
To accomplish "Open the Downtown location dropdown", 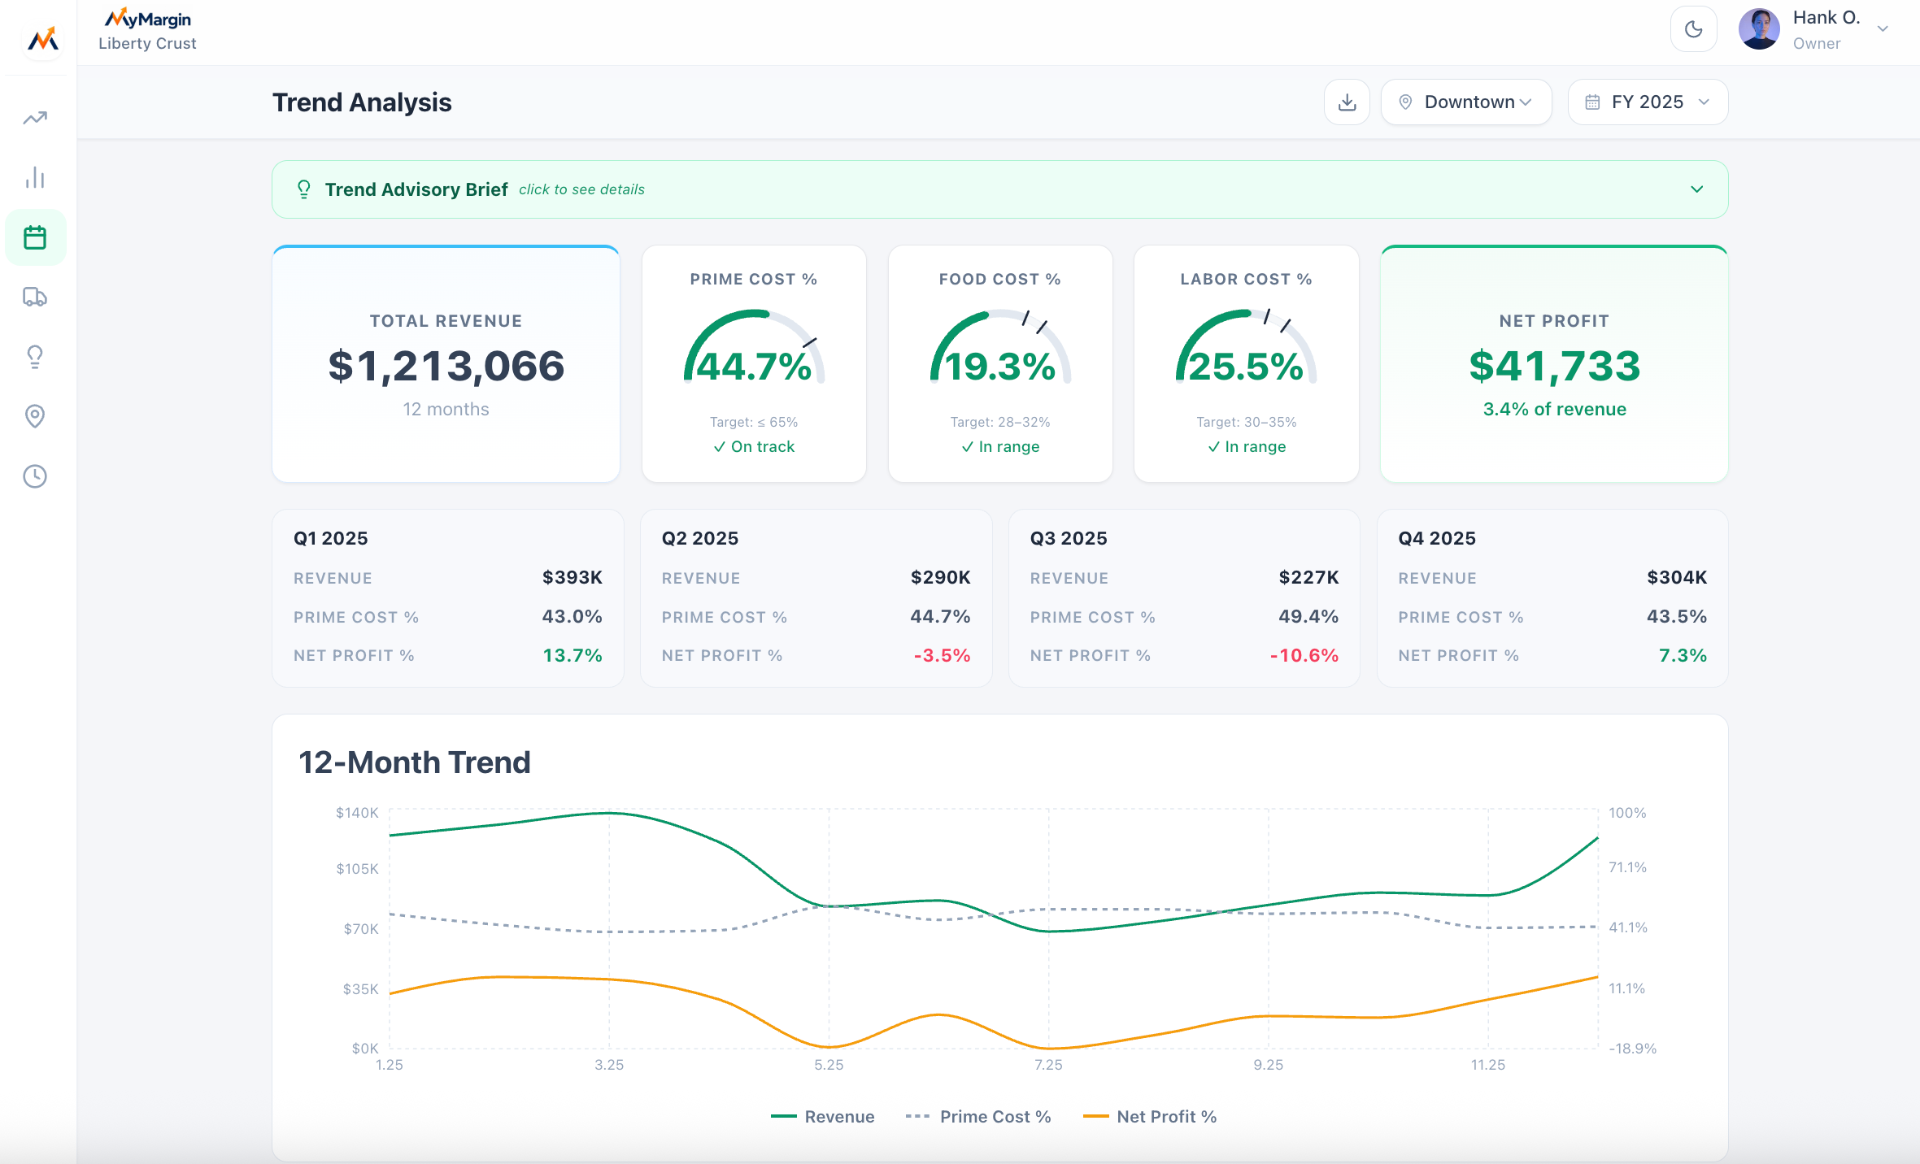I will click(x=1466, y=102).
